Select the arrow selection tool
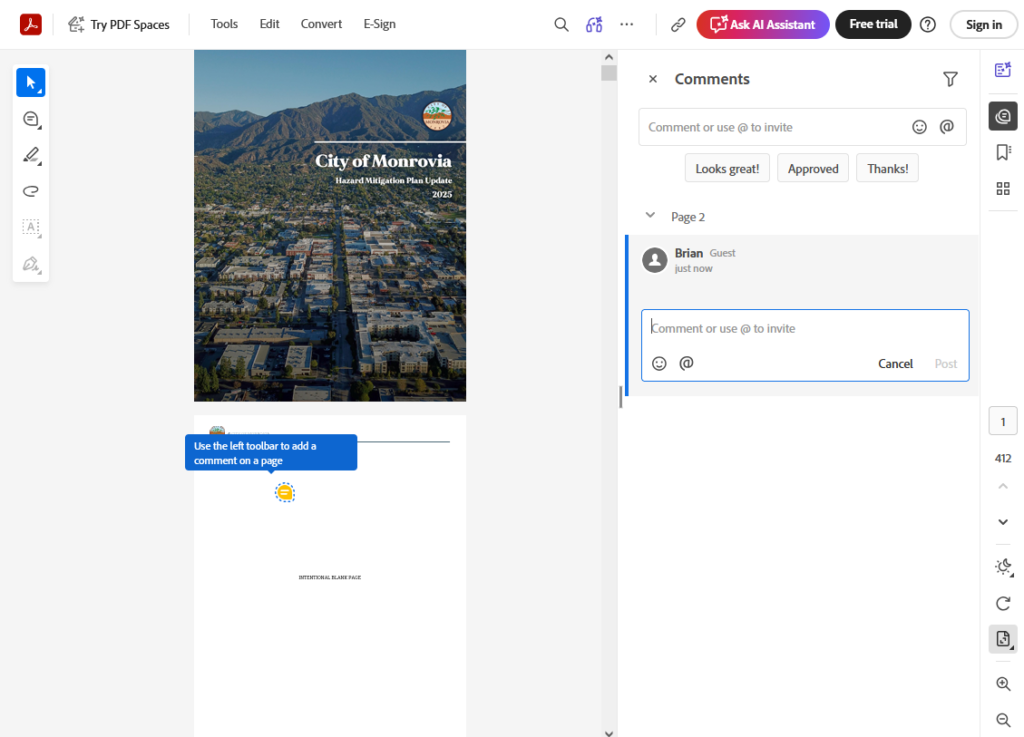The image size is (1024, 737). [x=30, y=82]
